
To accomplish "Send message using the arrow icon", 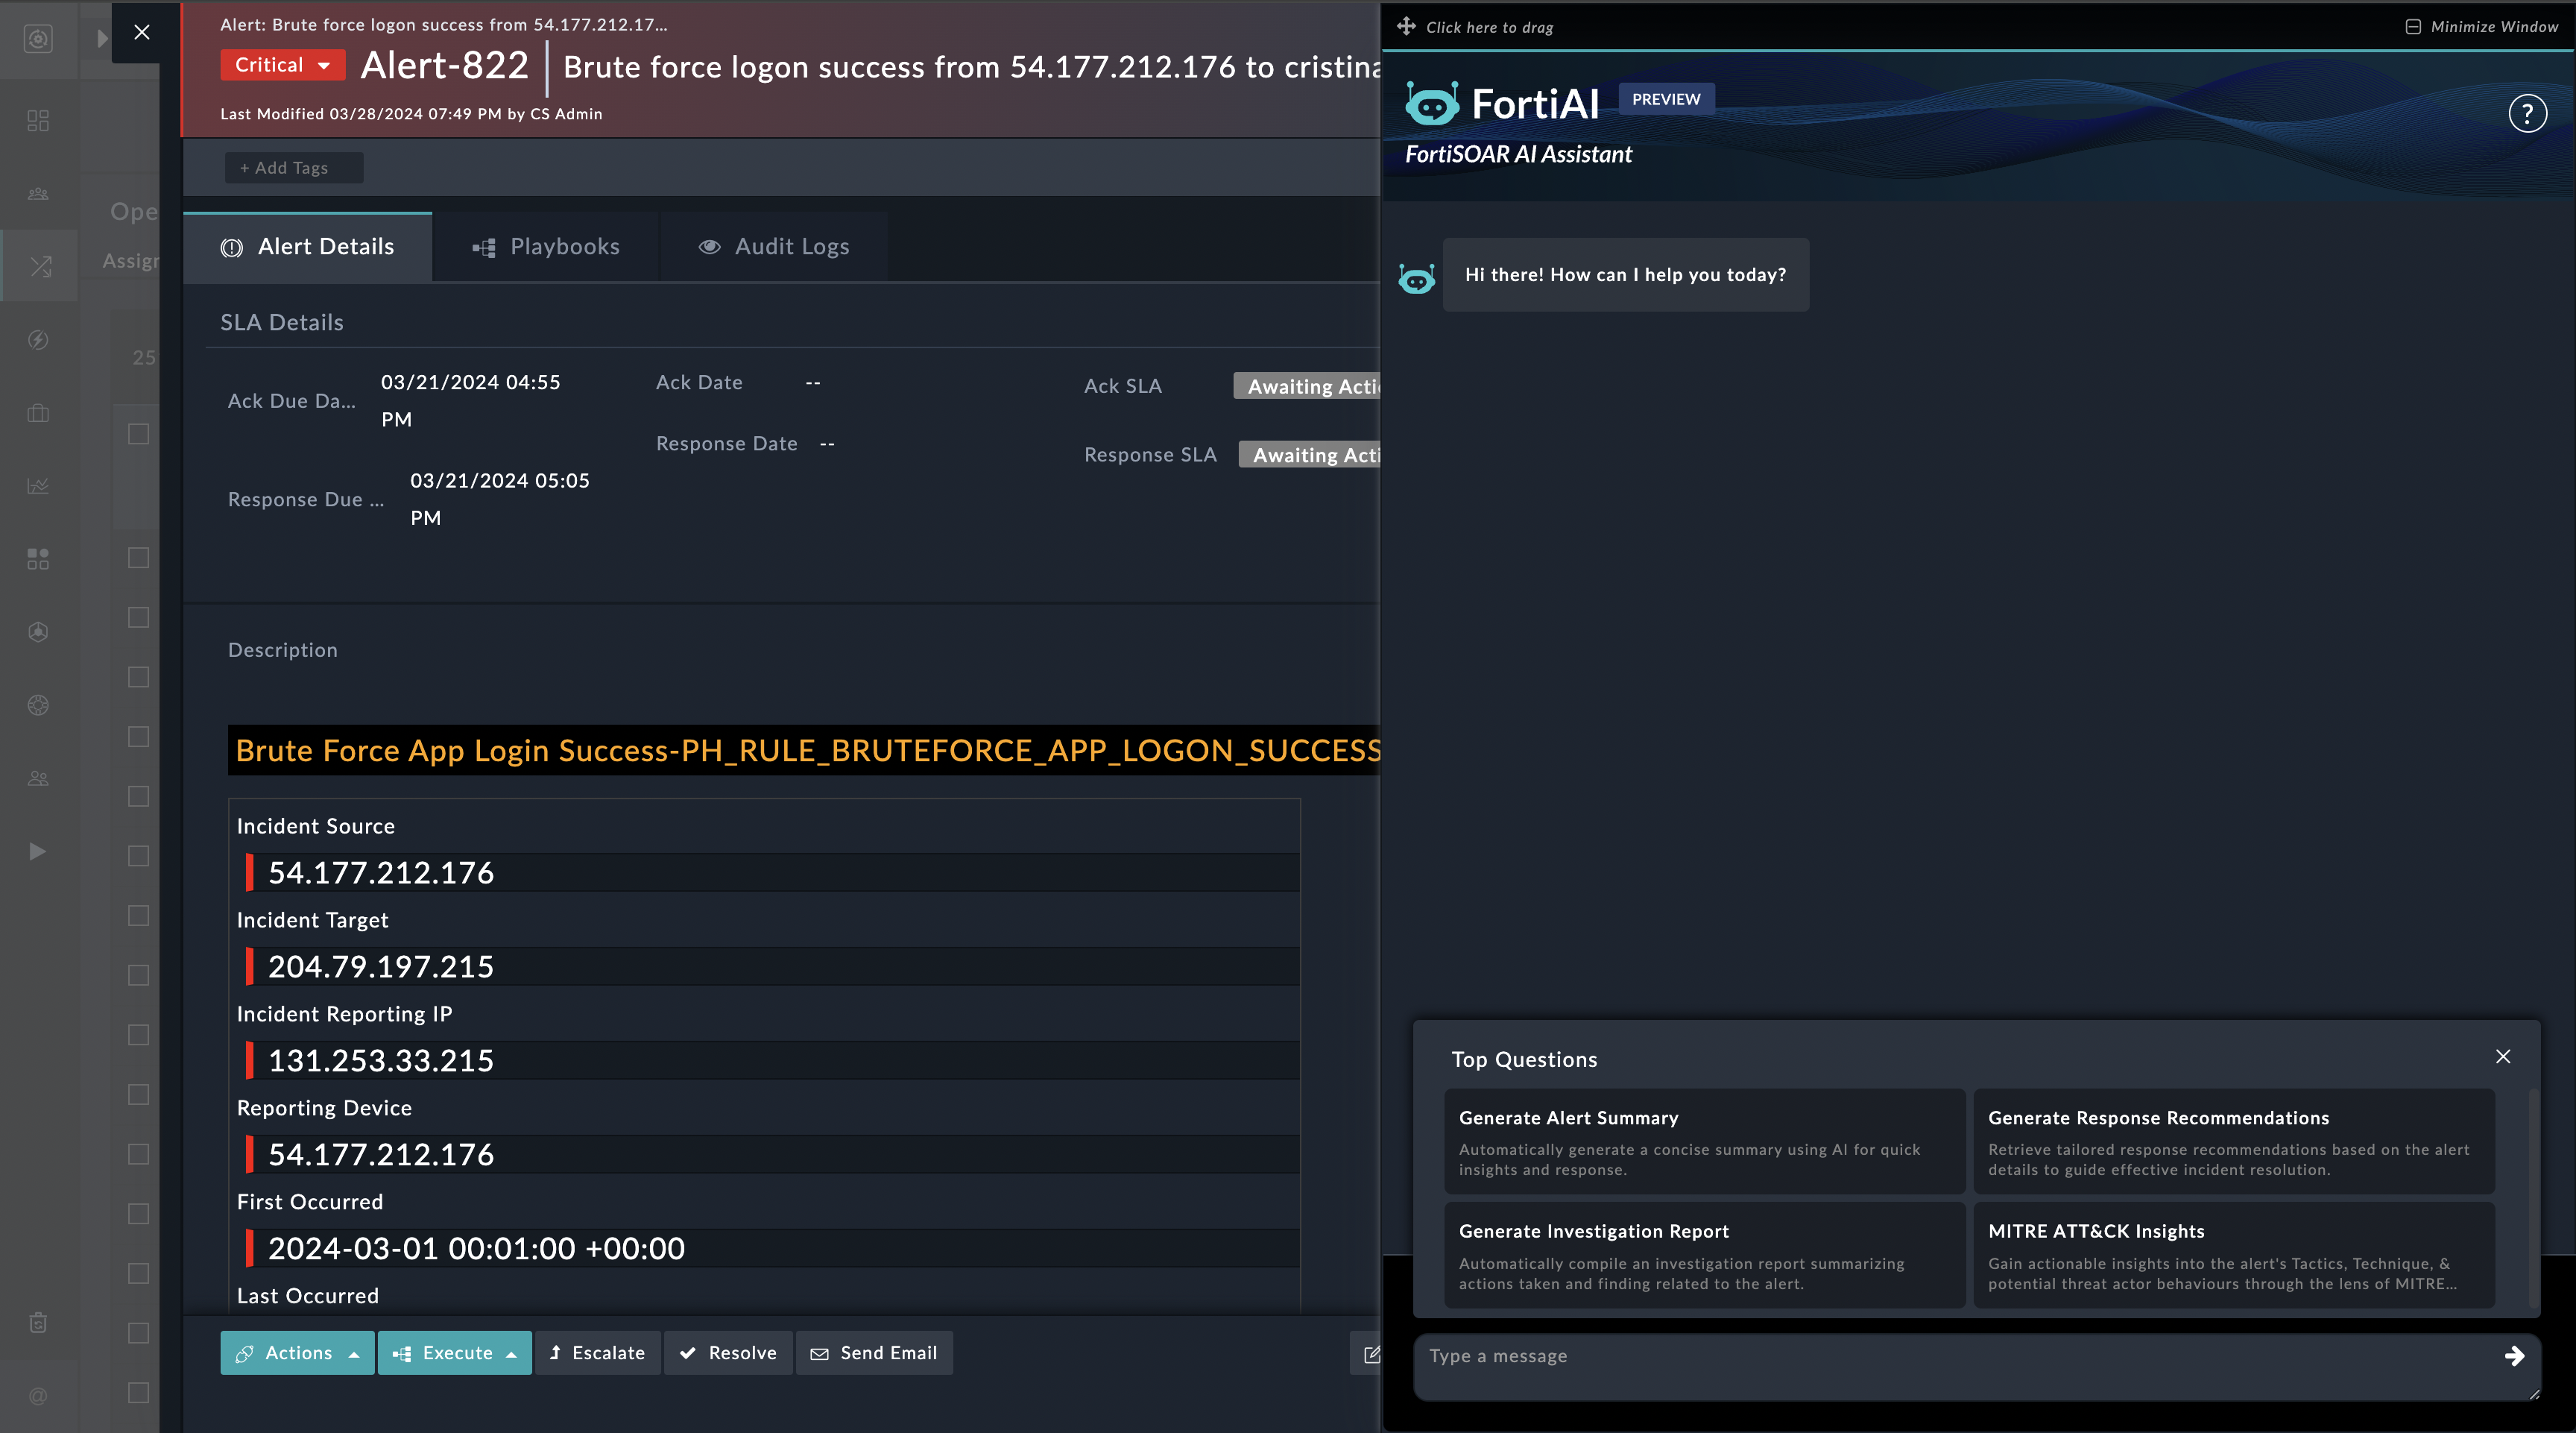I will pyautogui.click(x=2514, y=1356).
